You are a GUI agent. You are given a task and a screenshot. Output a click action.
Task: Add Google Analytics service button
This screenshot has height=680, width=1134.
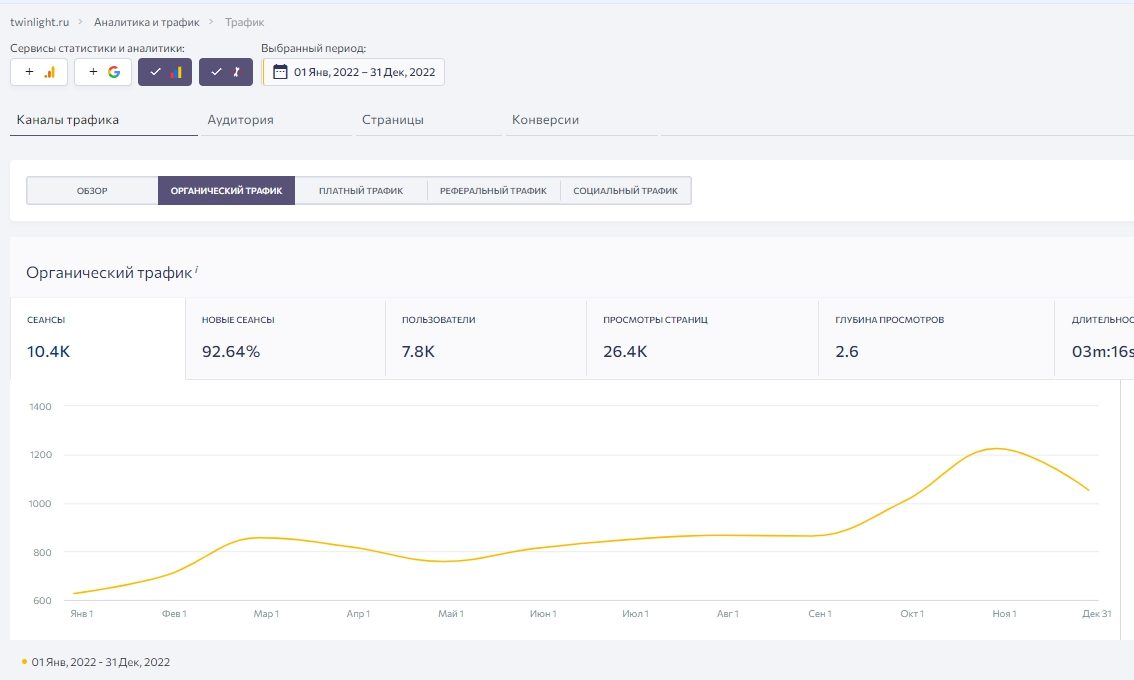39,72
